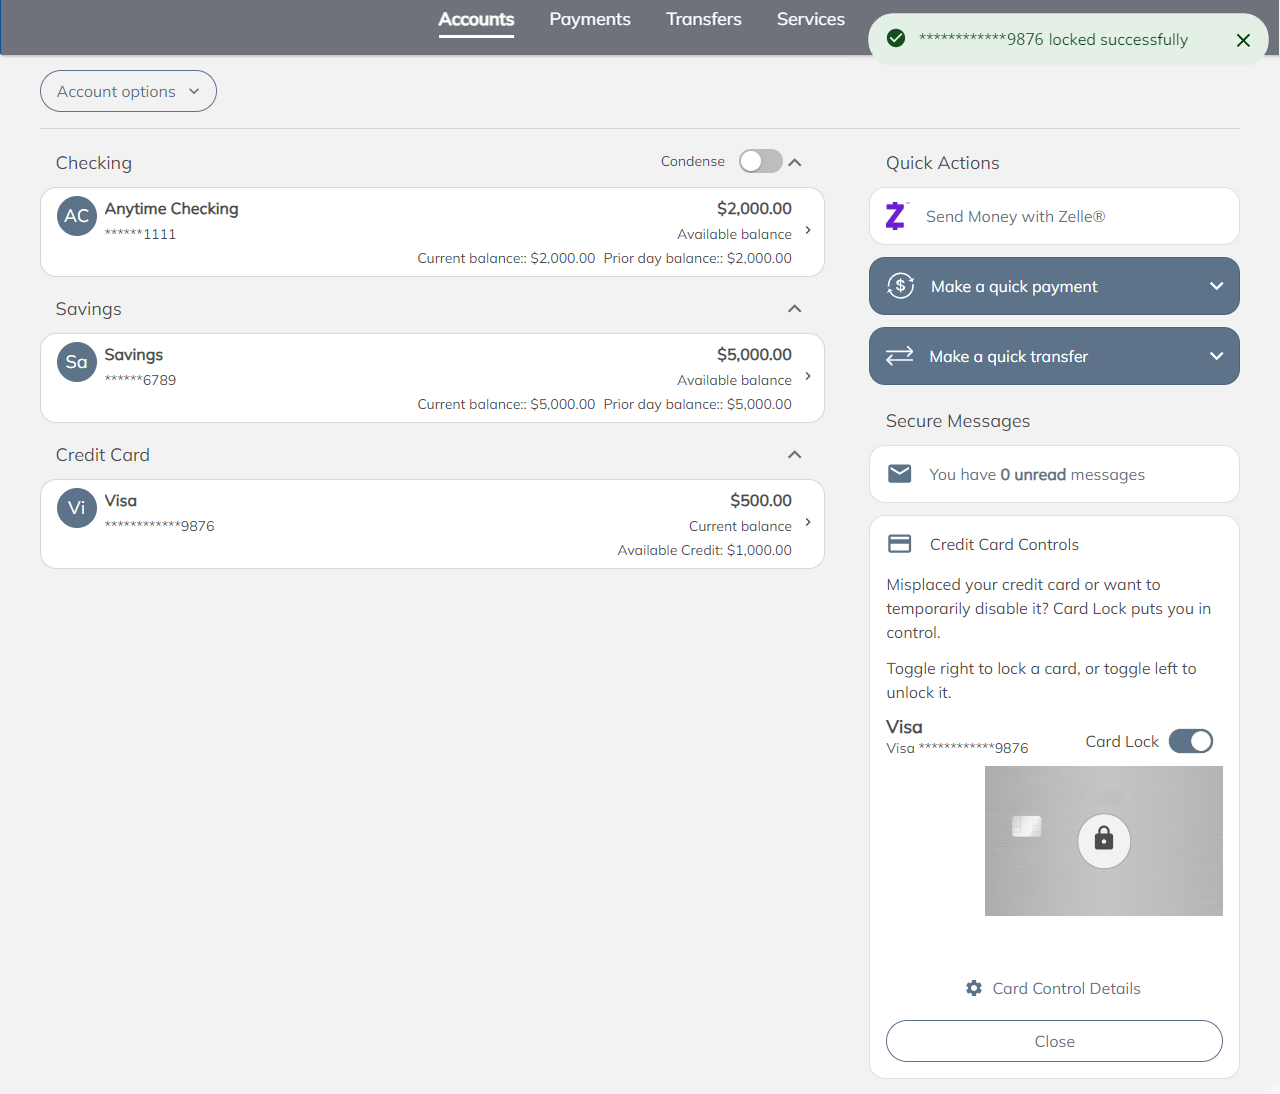Viewport: 1280px width, 1094px height.
Task: Toggle the Condense switch
Action: (x=760, y=162)
